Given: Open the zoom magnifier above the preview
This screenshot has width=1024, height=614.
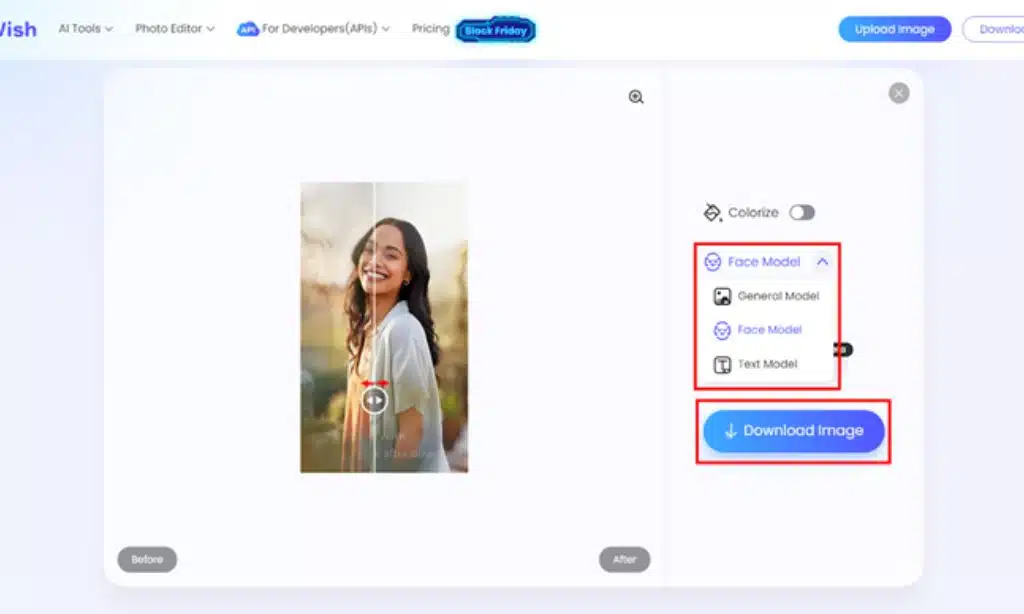Looking at the screenshot, I should click(634, 97).
